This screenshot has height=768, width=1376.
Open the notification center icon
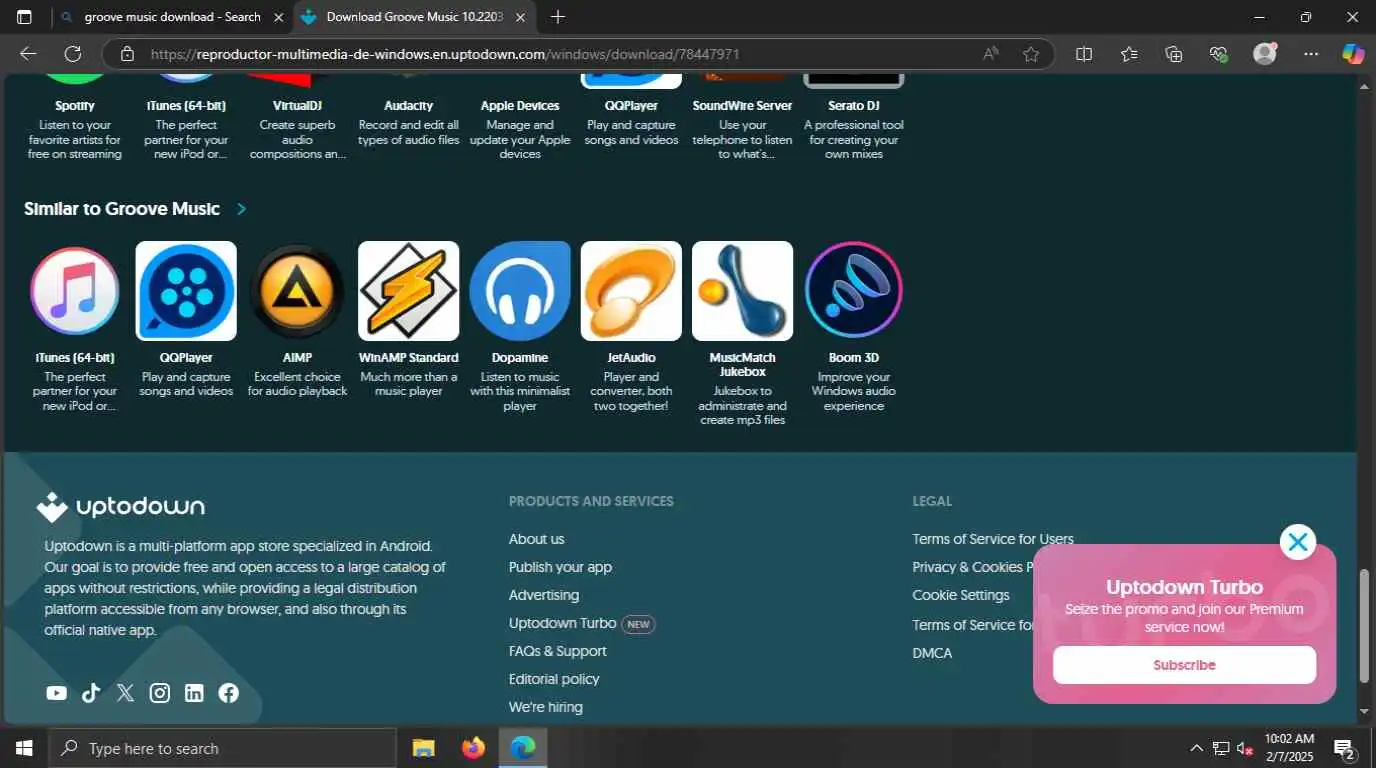click(1345, 748)
